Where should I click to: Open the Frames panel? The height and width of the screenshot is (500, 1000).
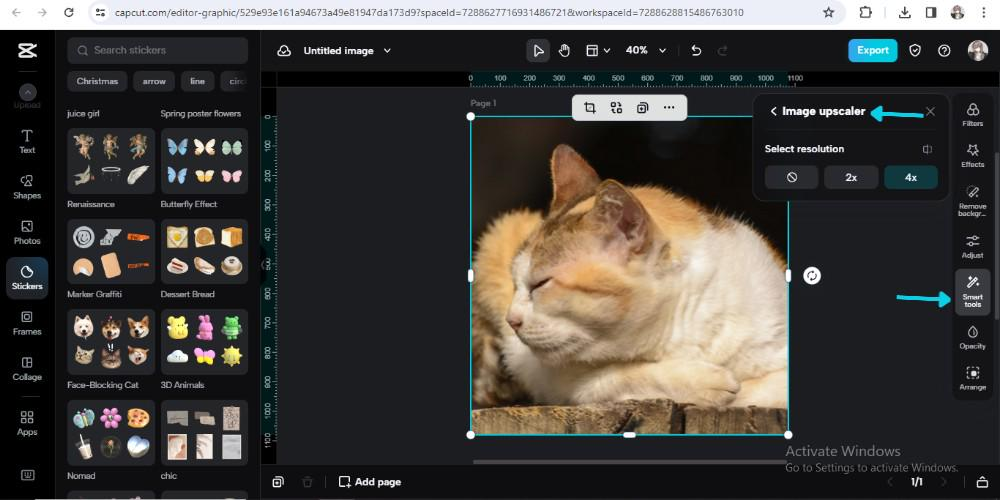(x=27, y=323)
